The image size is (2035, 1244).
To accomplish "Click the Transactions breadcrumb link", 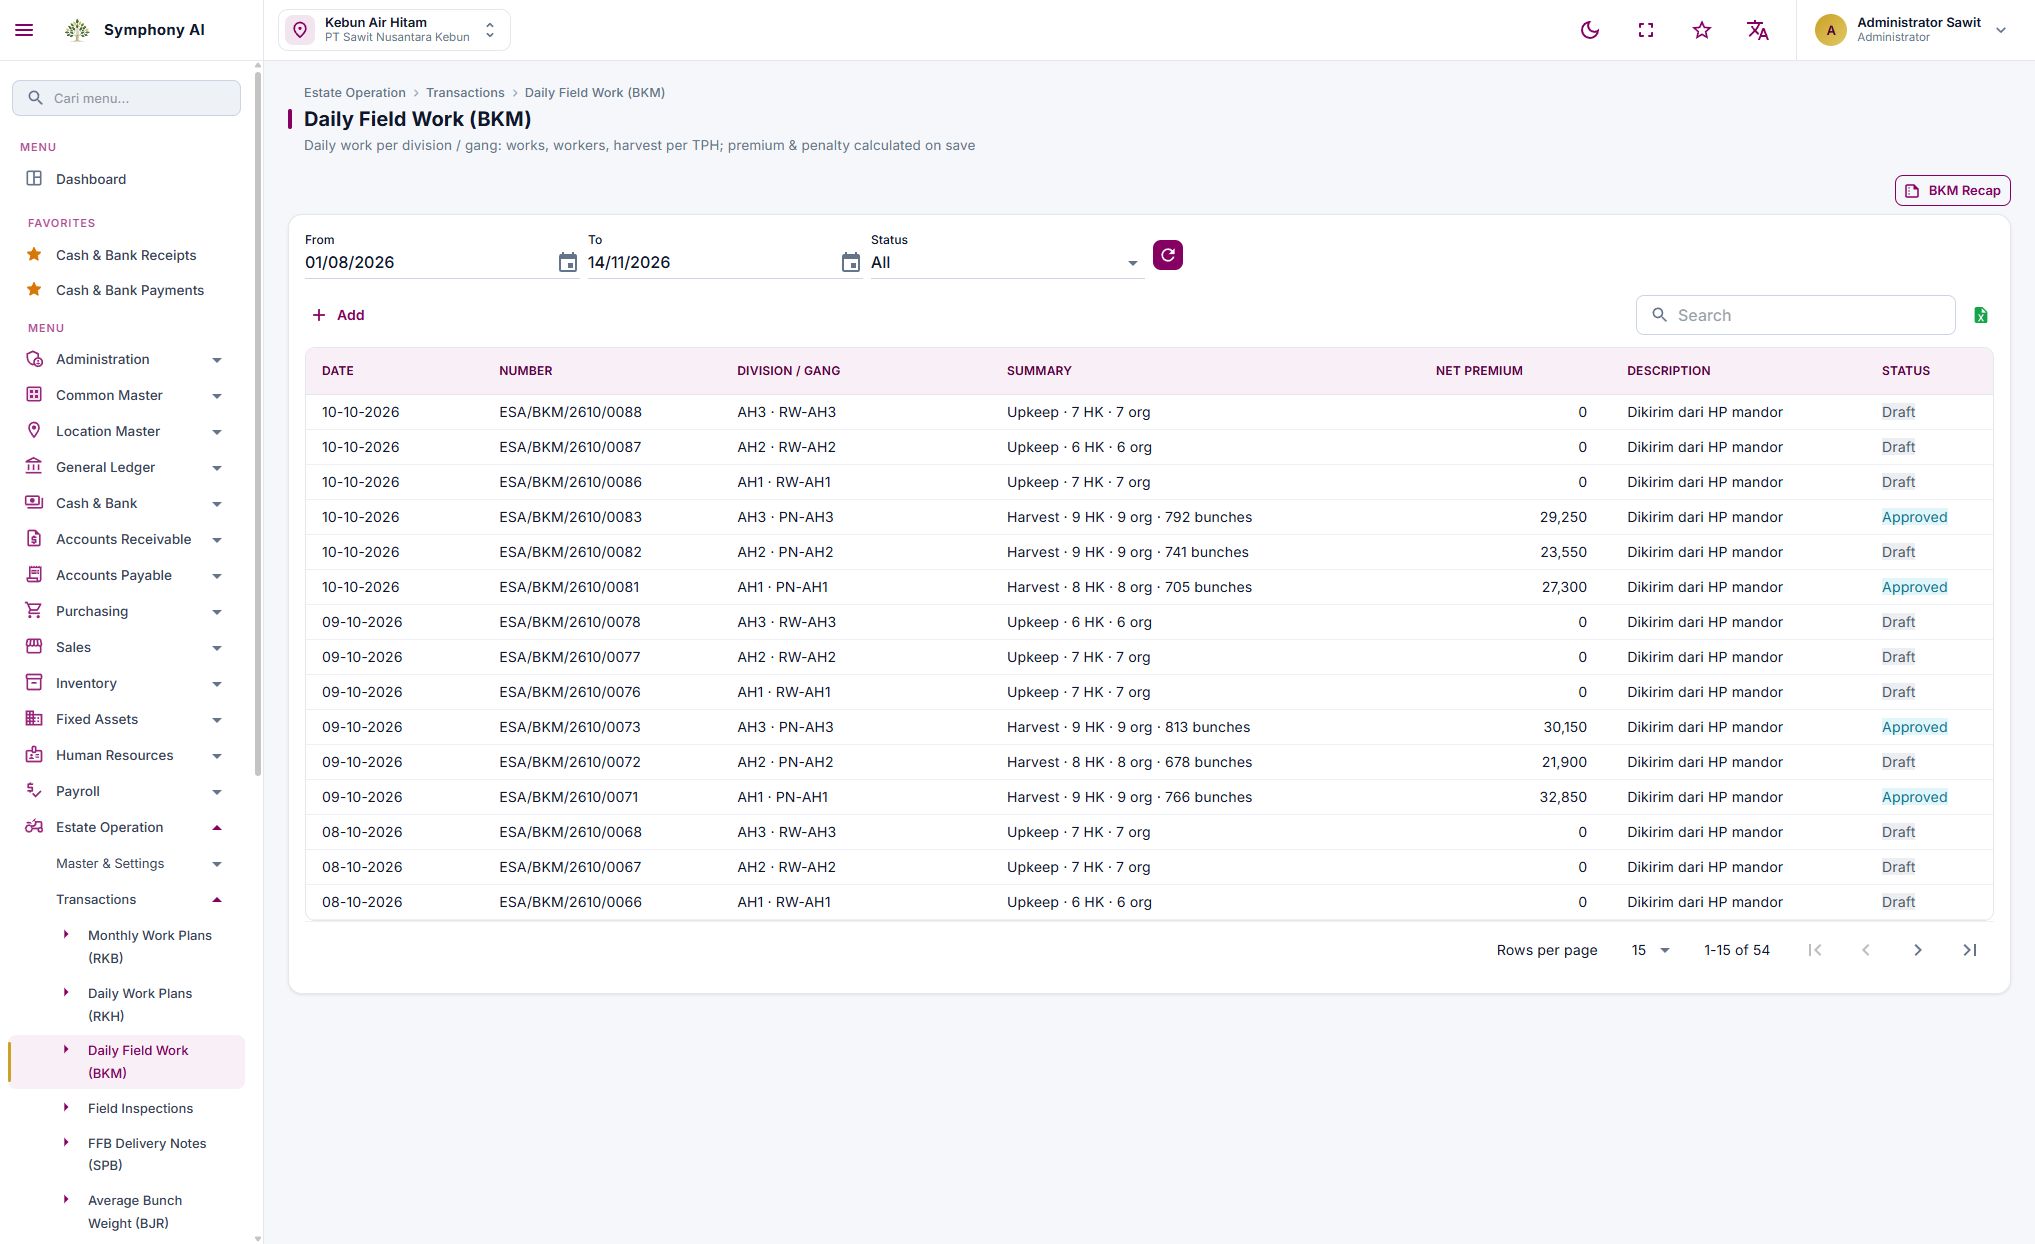I will (x=465, y=92).
